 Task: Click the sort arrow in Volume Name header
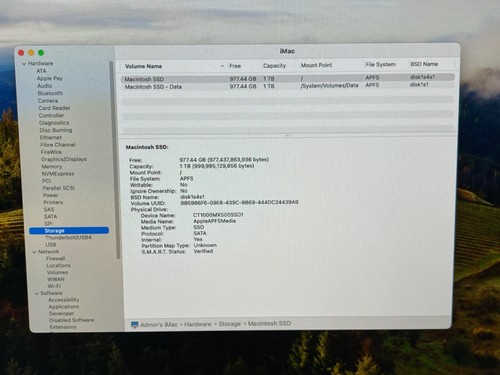(222, 66)
